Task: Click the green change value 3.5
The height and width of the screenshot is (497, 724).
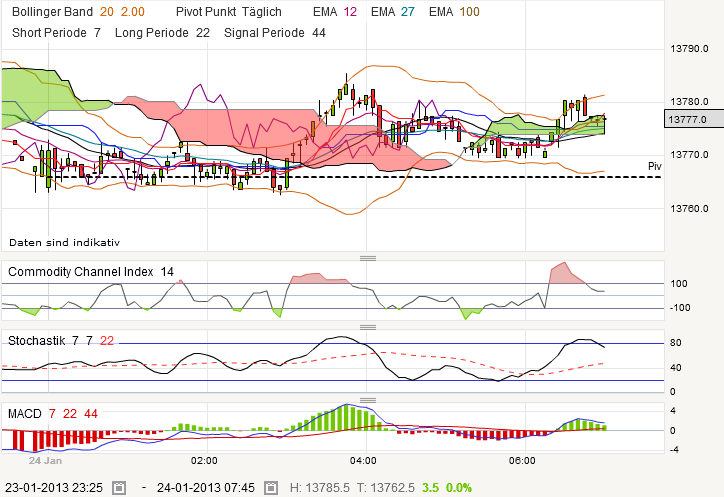Action: (430, 488)
